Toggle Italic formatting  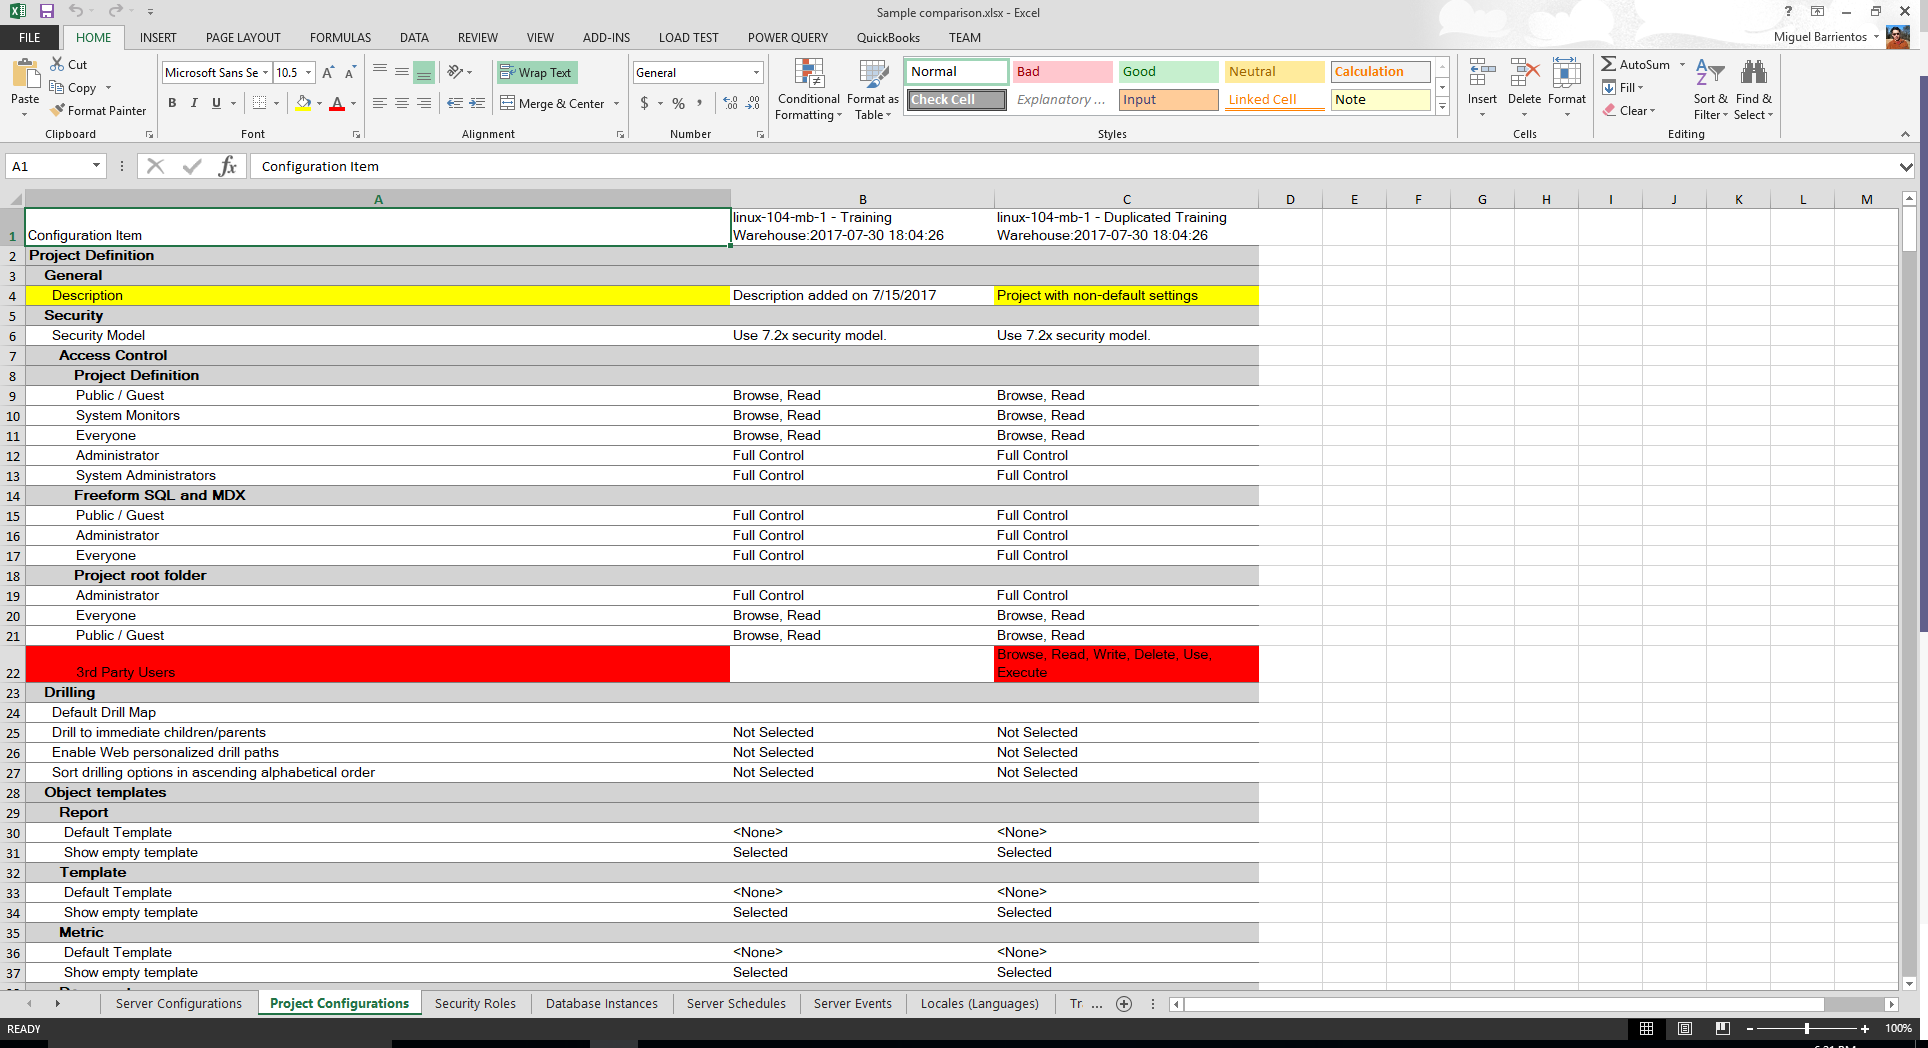pyautogui.click(x=194, y=103)
